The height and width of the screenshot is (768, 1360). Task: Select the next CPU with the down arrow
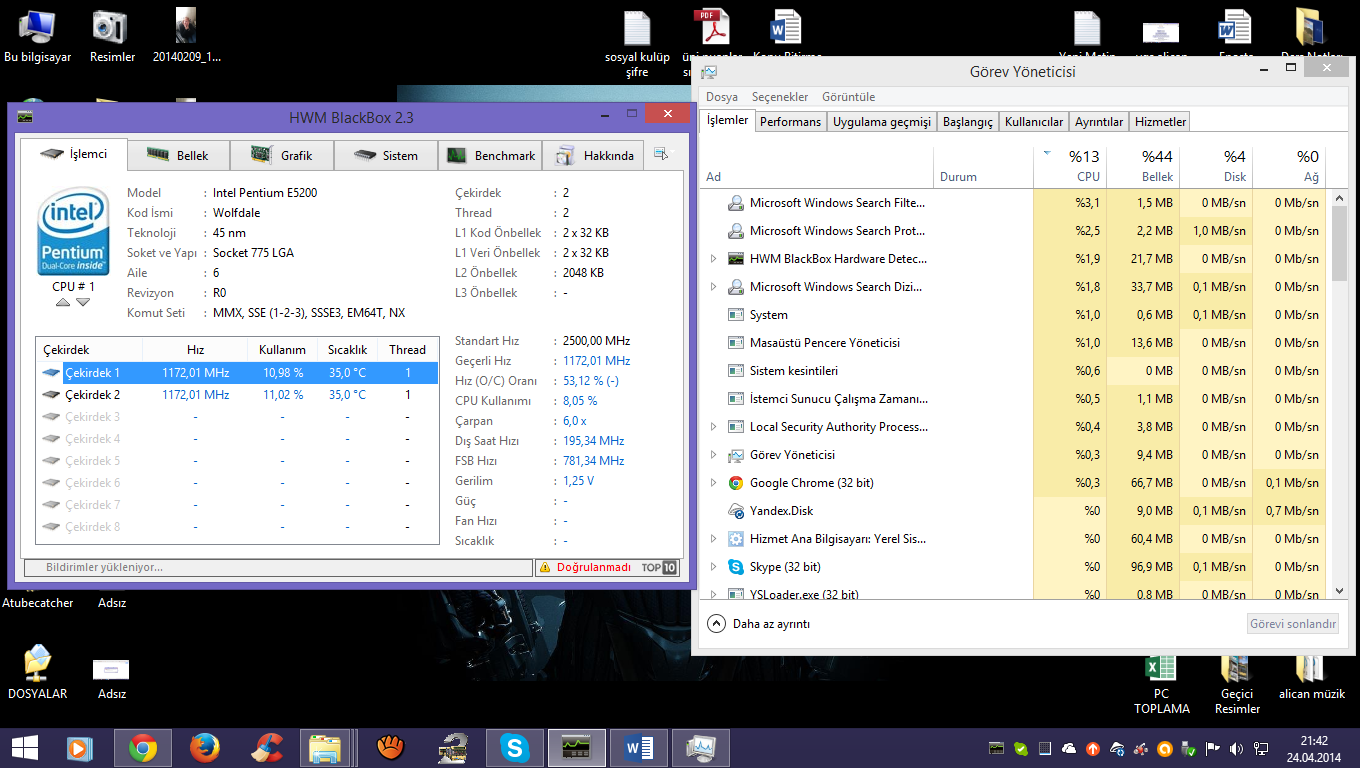coord(83,302)
